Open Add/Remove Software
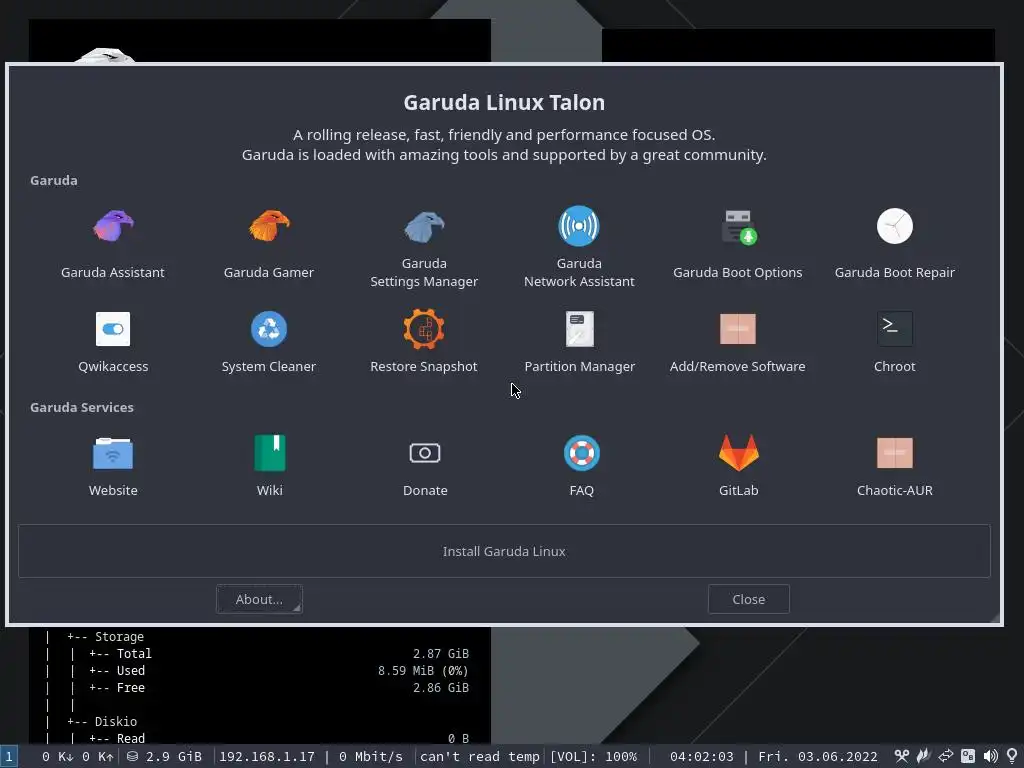The height and width of the screenshot is (768, 1024). pos(737,342)
